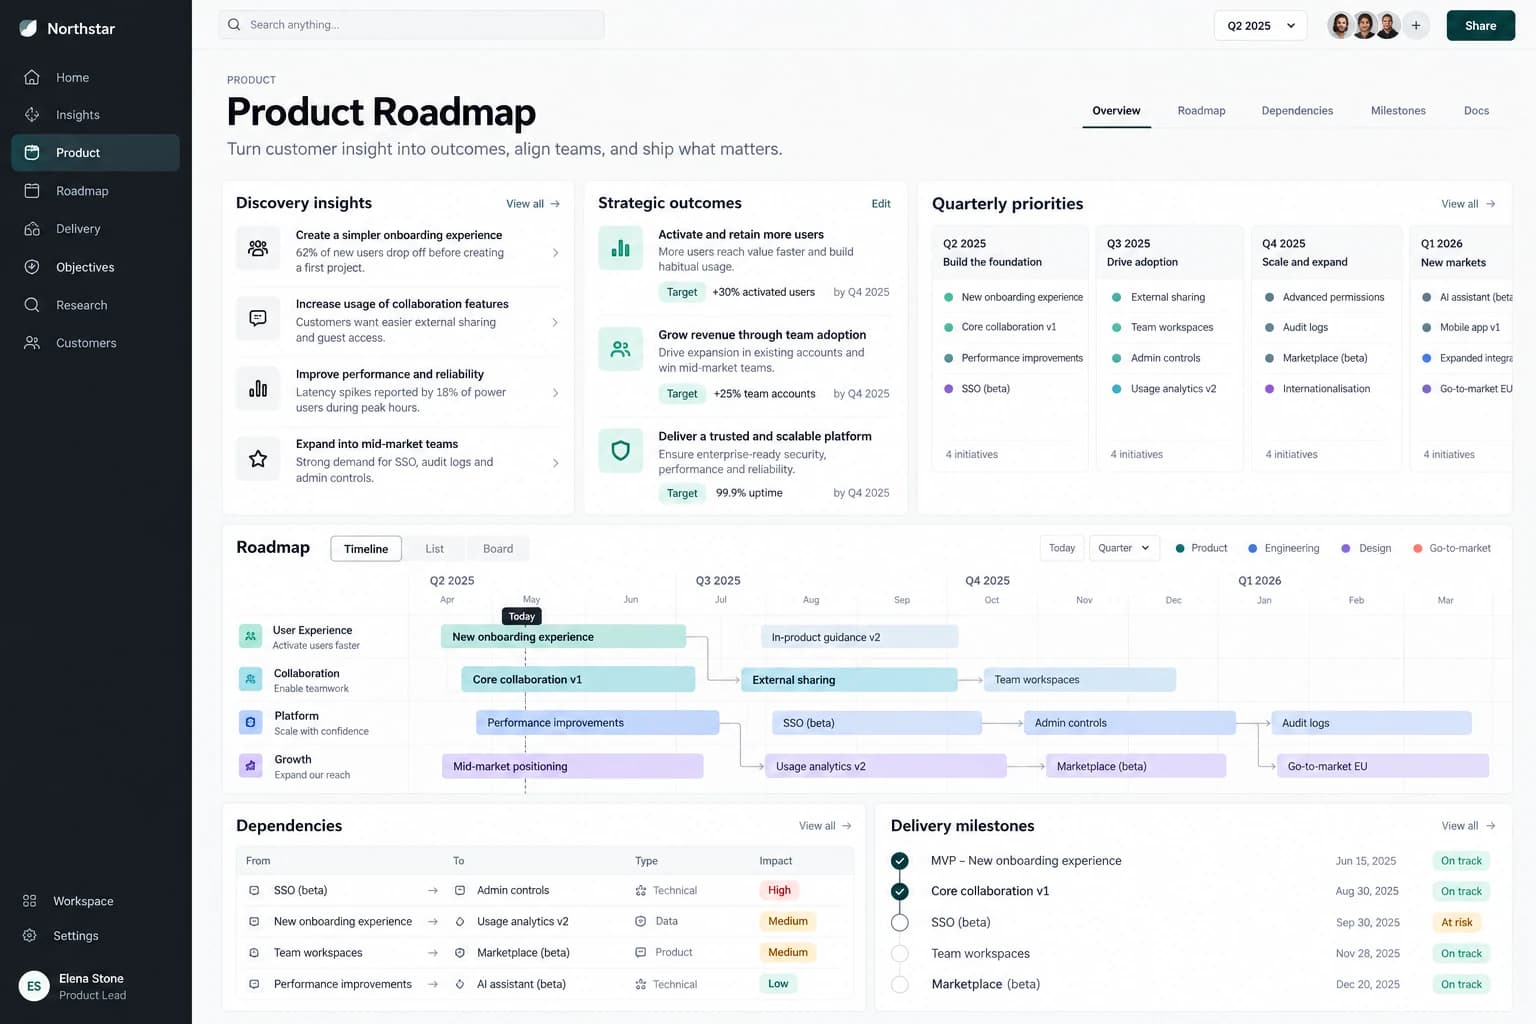Screen dimensions: 1536x1024
Task: Click the Share button
Action: coord(1480,26)
